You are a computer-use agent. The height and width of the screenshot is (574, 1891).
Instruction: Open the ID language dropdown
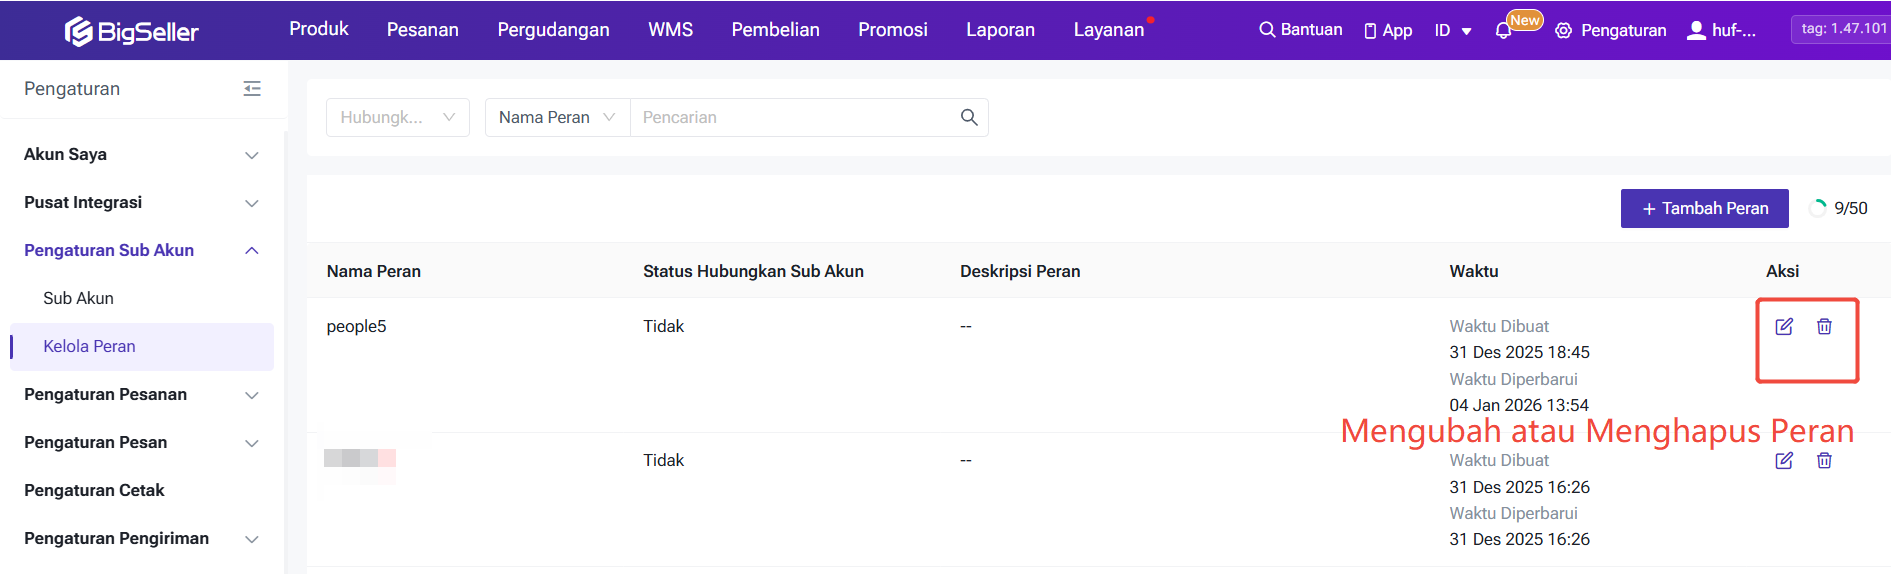click(1453, 31)
